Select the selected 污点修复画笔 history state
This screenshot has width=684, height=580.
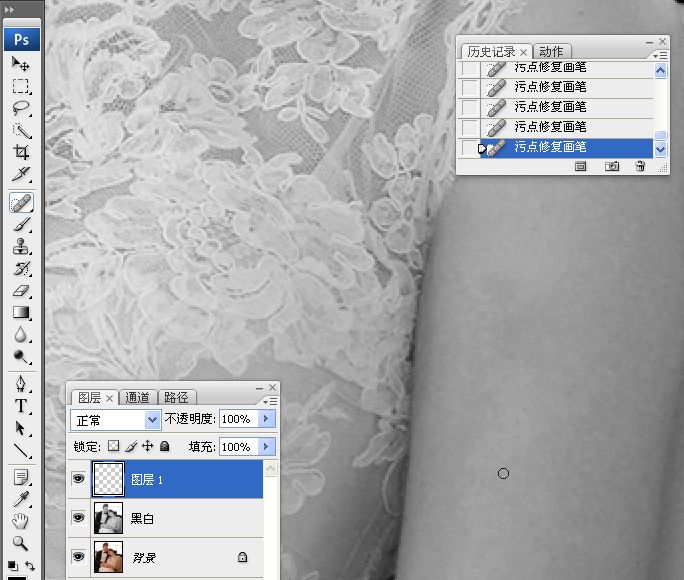click(x=566, y=147)
